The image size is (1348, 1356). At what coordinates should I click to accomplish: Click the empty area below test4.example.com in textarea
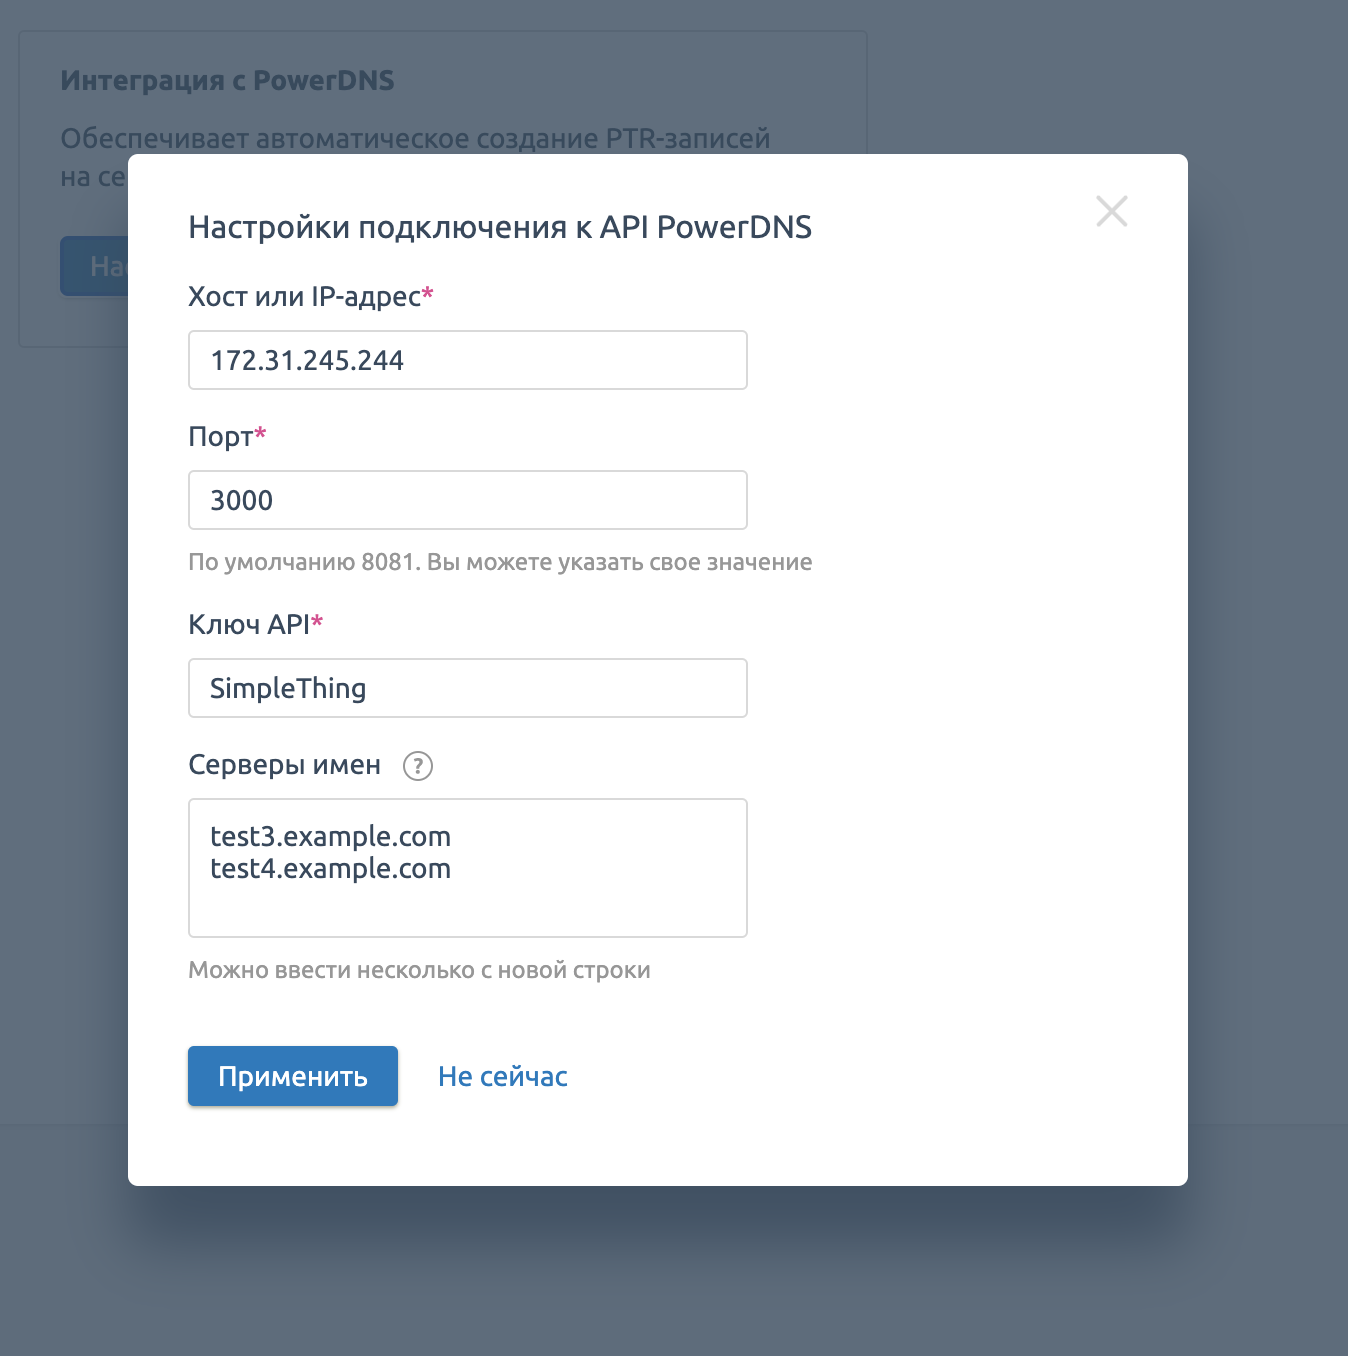[x=467, y=908]
